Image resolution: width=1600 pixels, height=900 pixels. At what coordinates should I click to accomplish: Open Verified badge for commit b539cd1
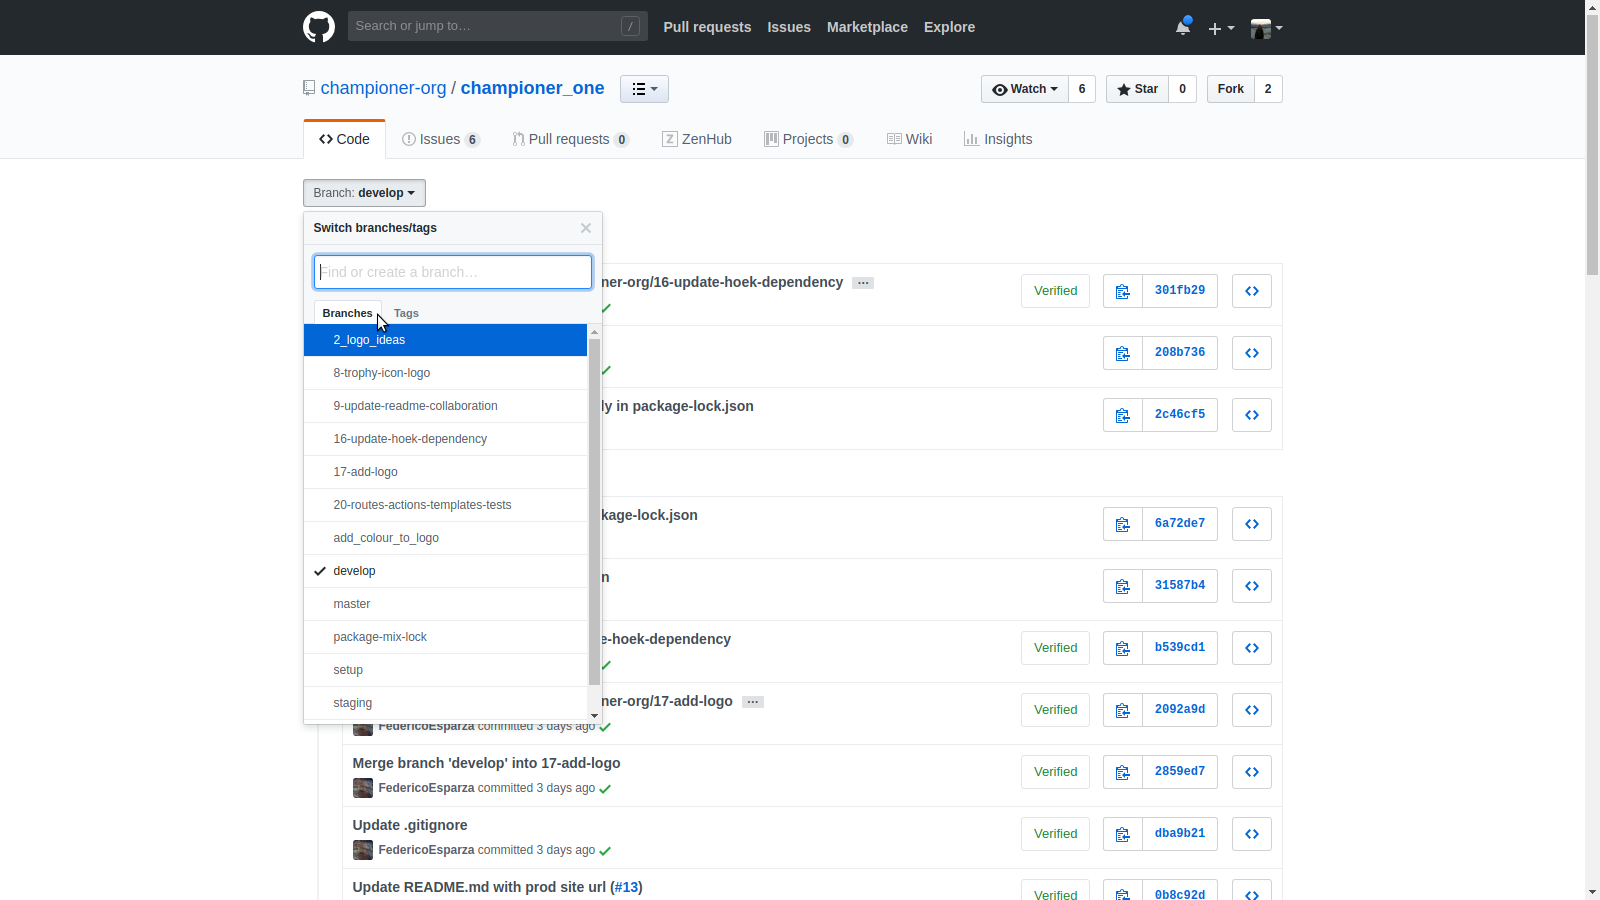[1056, 648]
